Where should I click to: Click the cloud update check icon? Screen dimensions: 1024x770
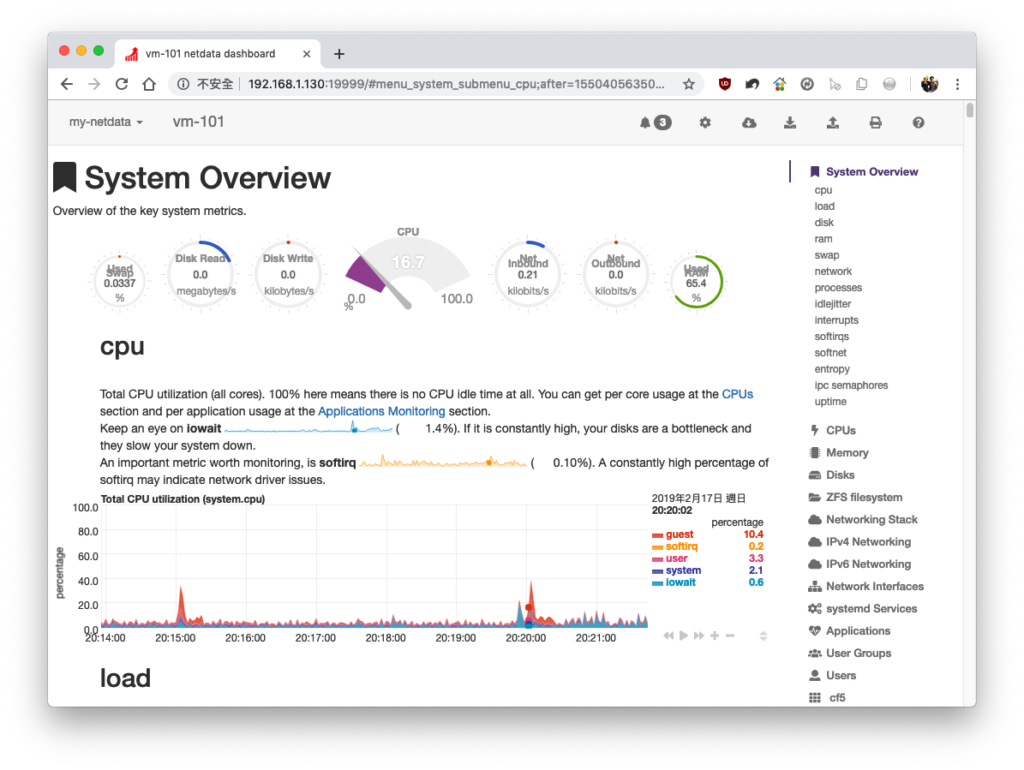[x=749, y=122]
